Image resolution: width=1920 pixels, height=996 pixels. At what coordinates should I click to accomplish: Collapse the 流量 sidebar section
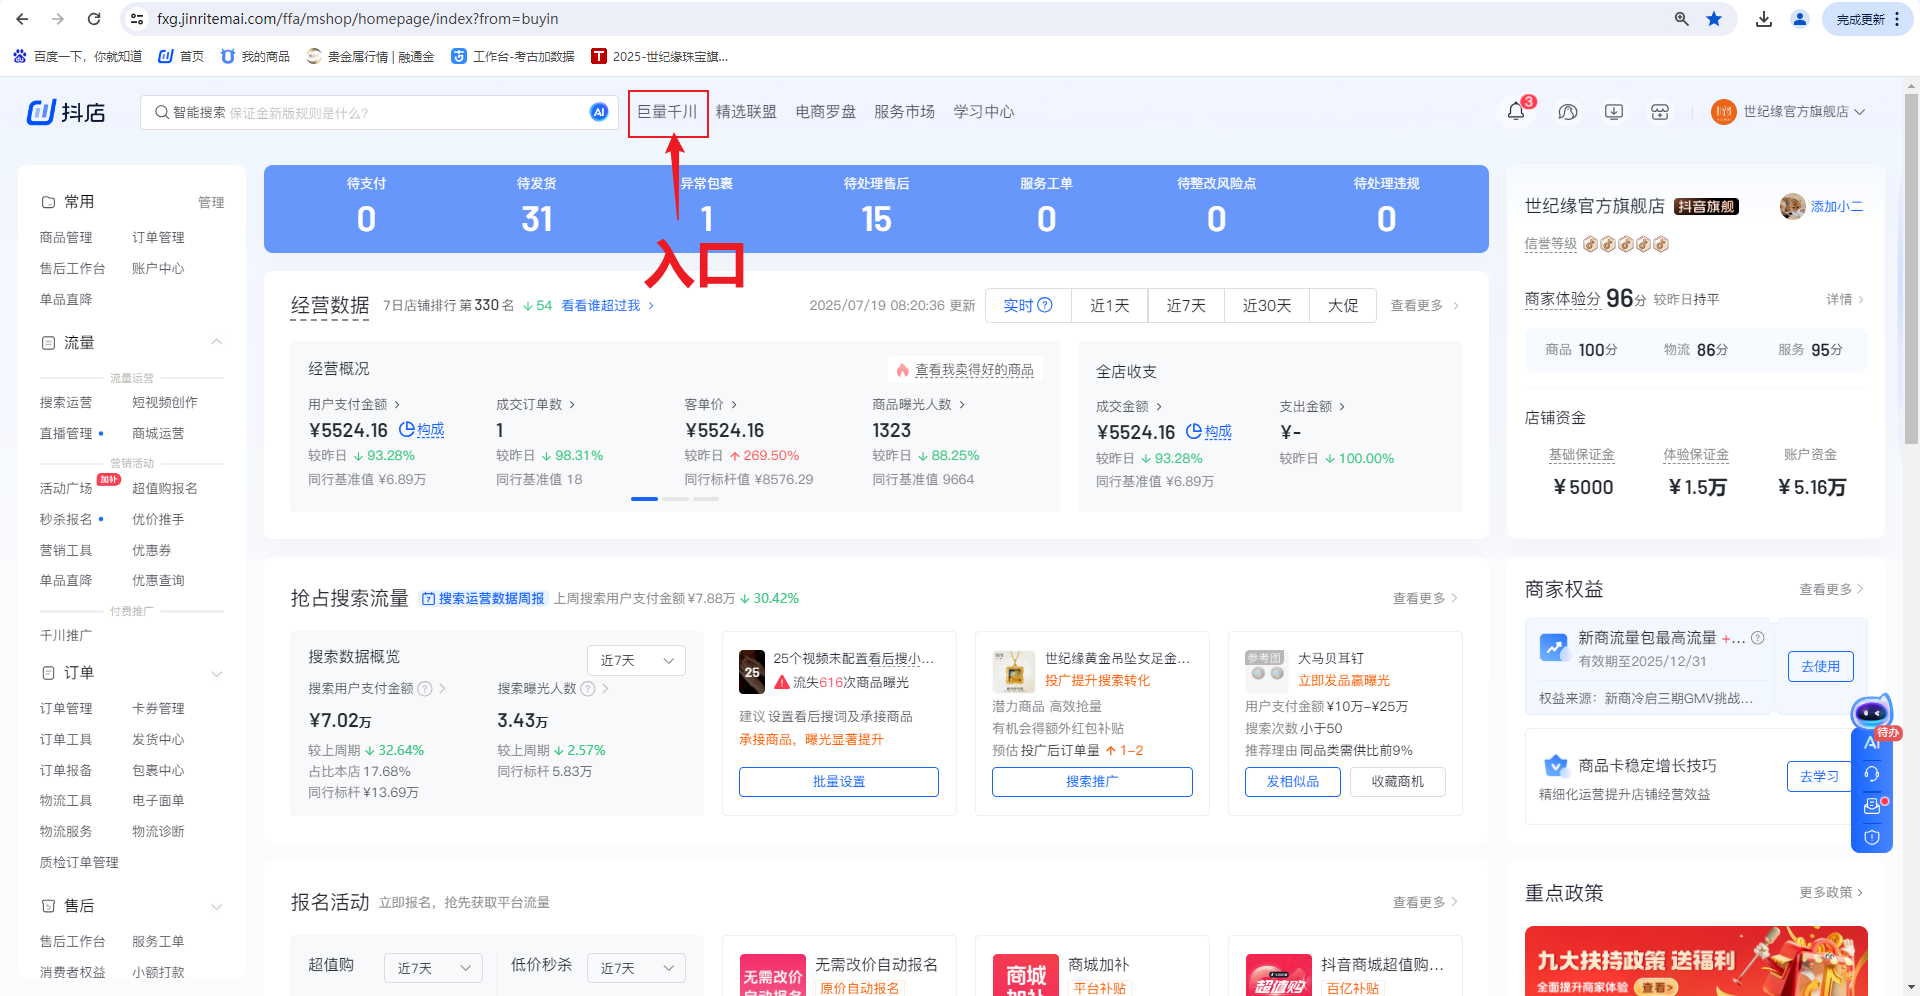(216, 343)
